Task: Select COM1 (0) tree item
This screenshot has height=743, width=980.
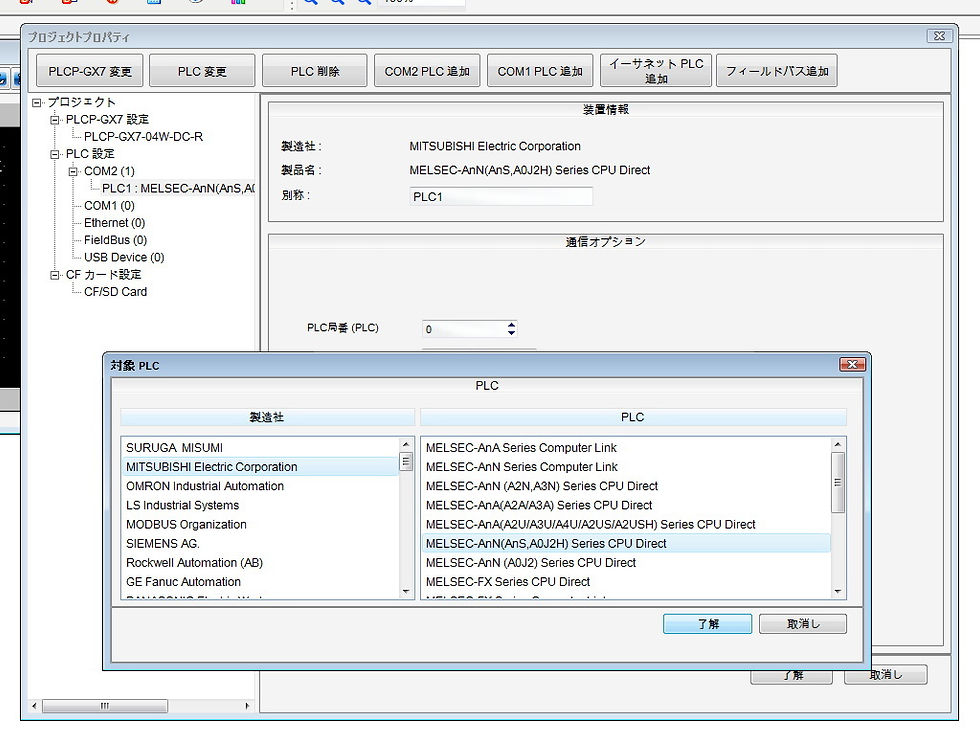Action: pos(109,206)
